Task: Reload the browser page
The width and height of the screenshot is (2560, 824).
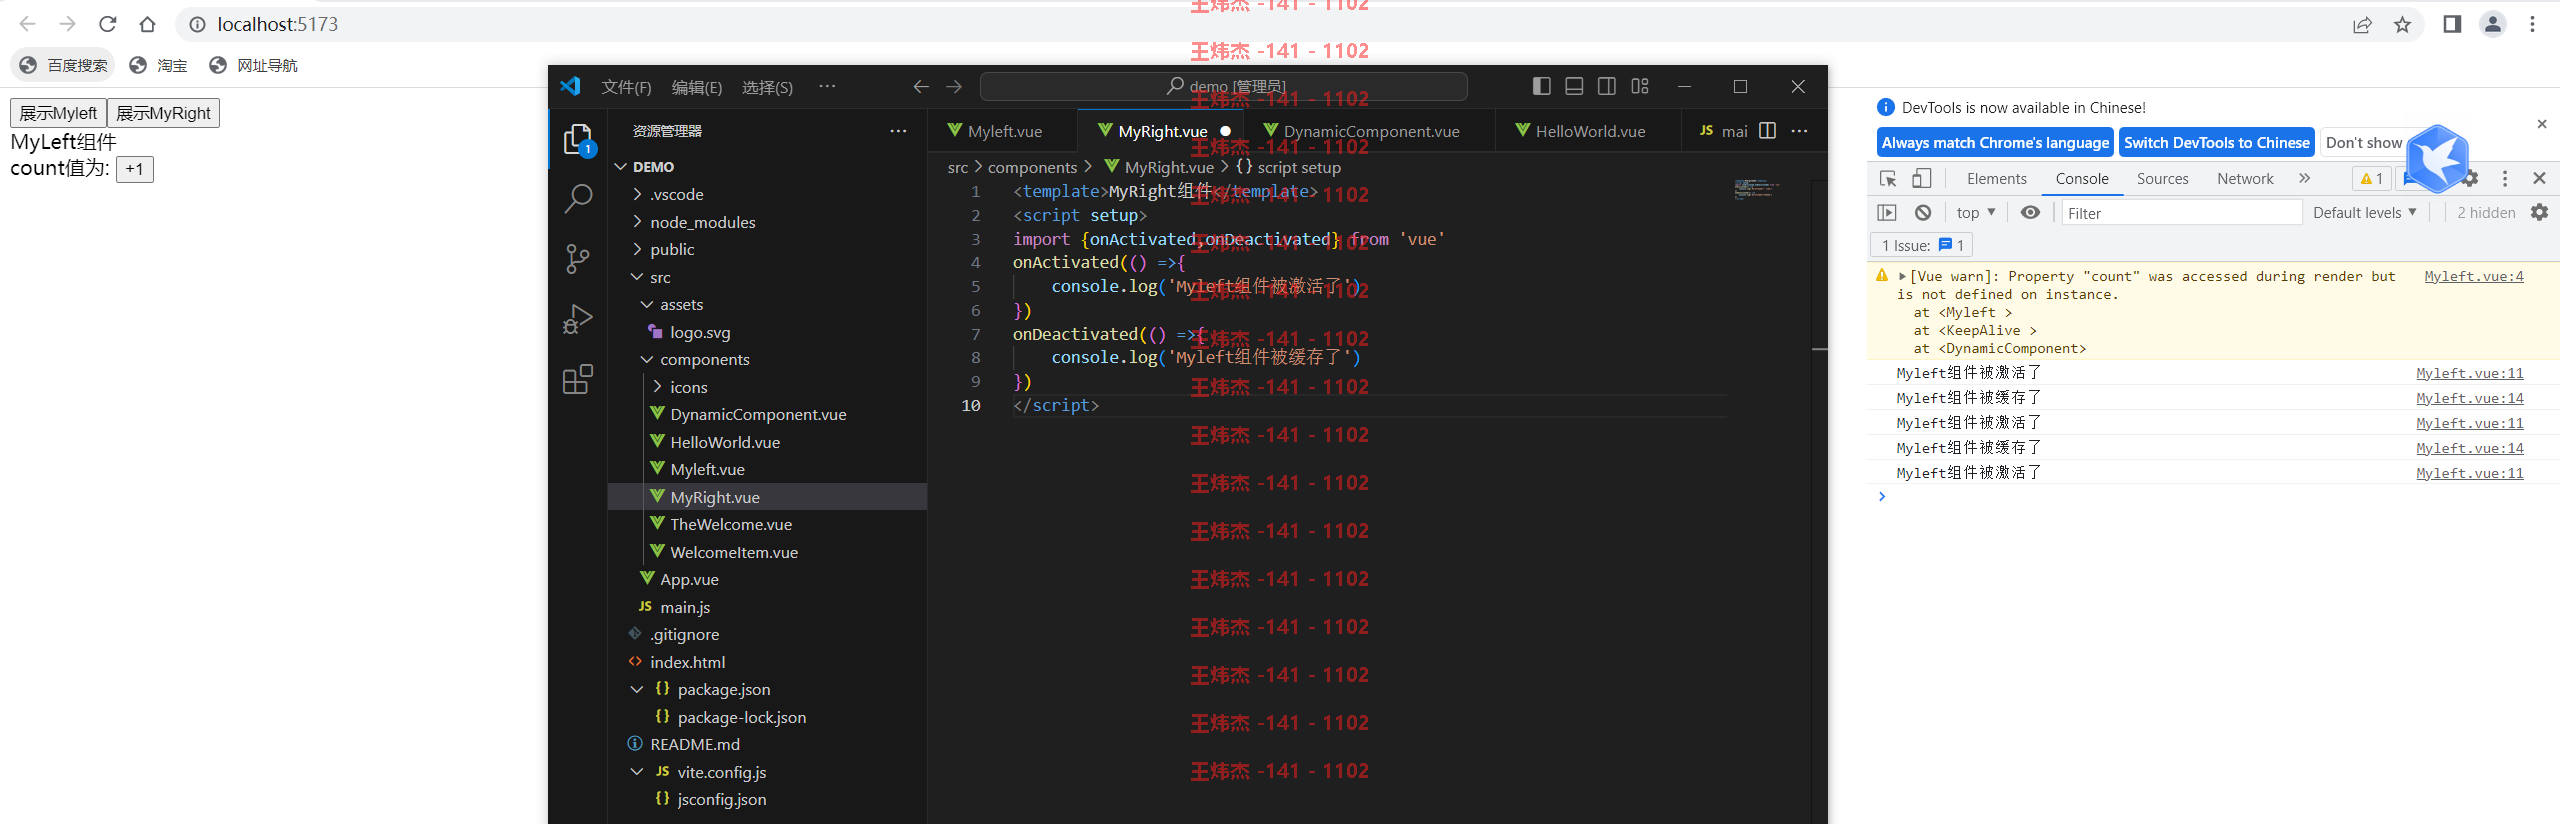Action: pos(108,24)
